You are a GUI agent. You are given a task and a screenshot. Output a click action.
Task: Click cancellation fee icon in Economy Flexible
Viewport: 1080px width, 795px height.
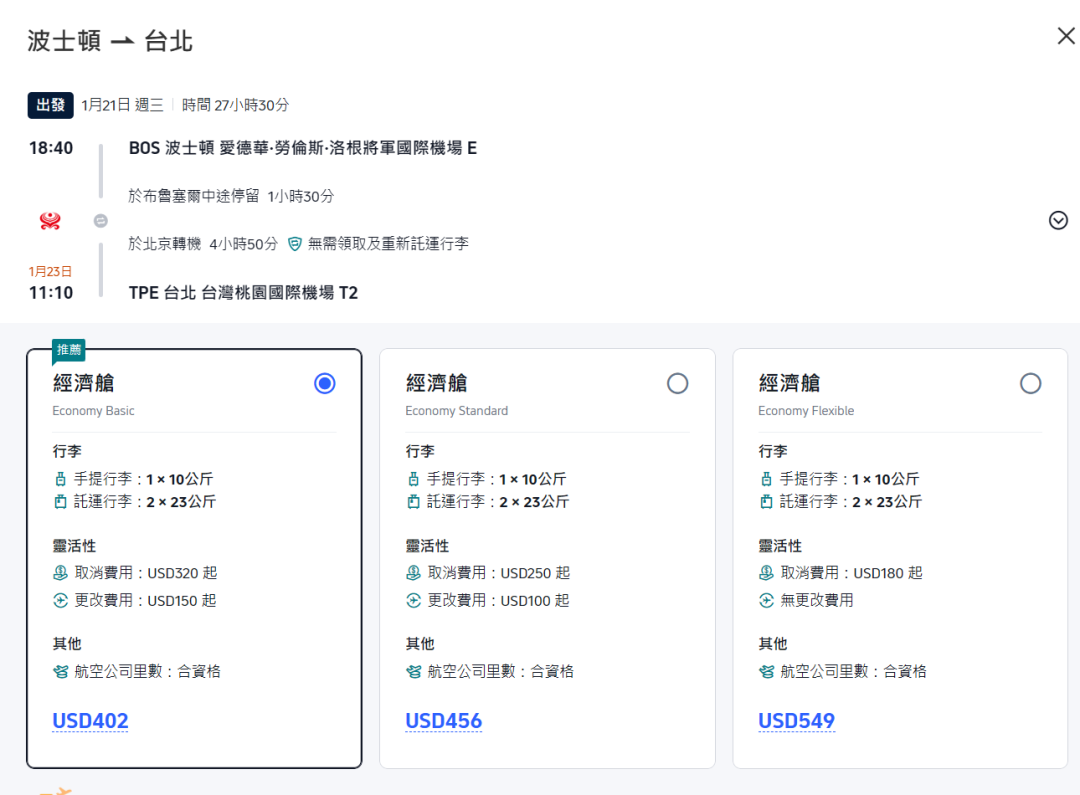pyautogui.click(x=767, y=573)
